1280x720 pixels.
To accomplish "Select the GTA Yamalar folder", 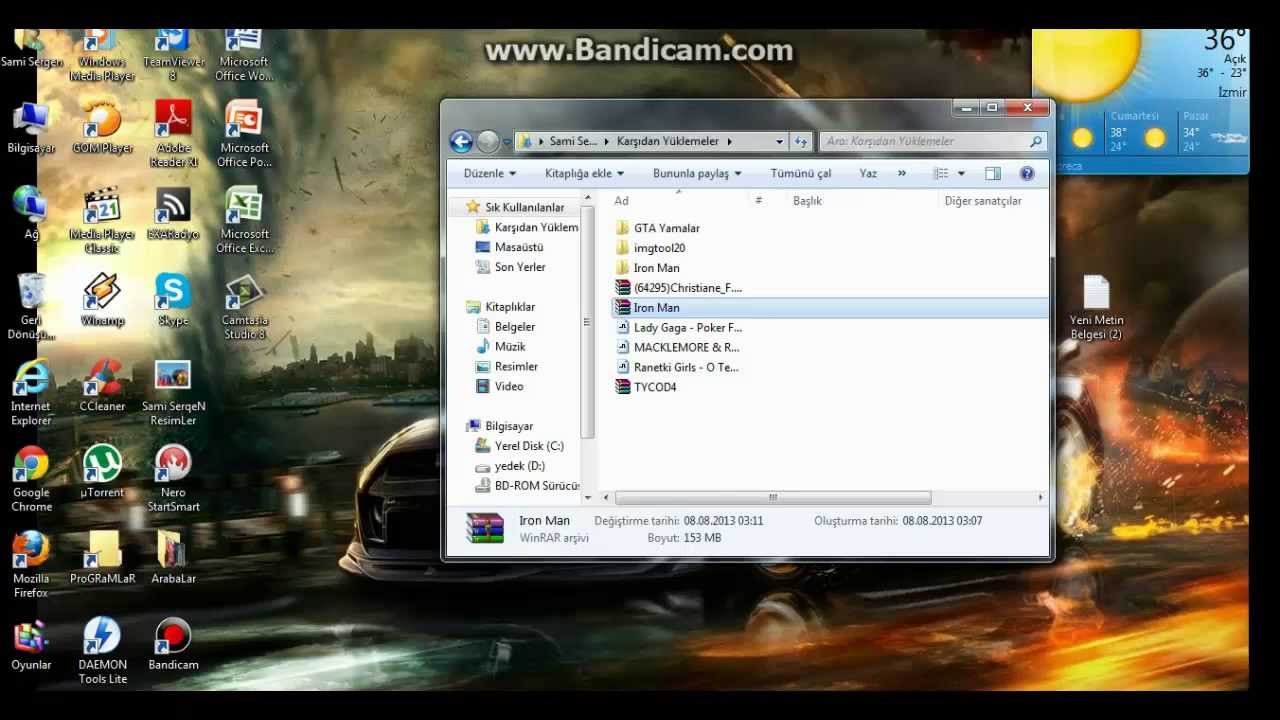I will pos(666,228).
